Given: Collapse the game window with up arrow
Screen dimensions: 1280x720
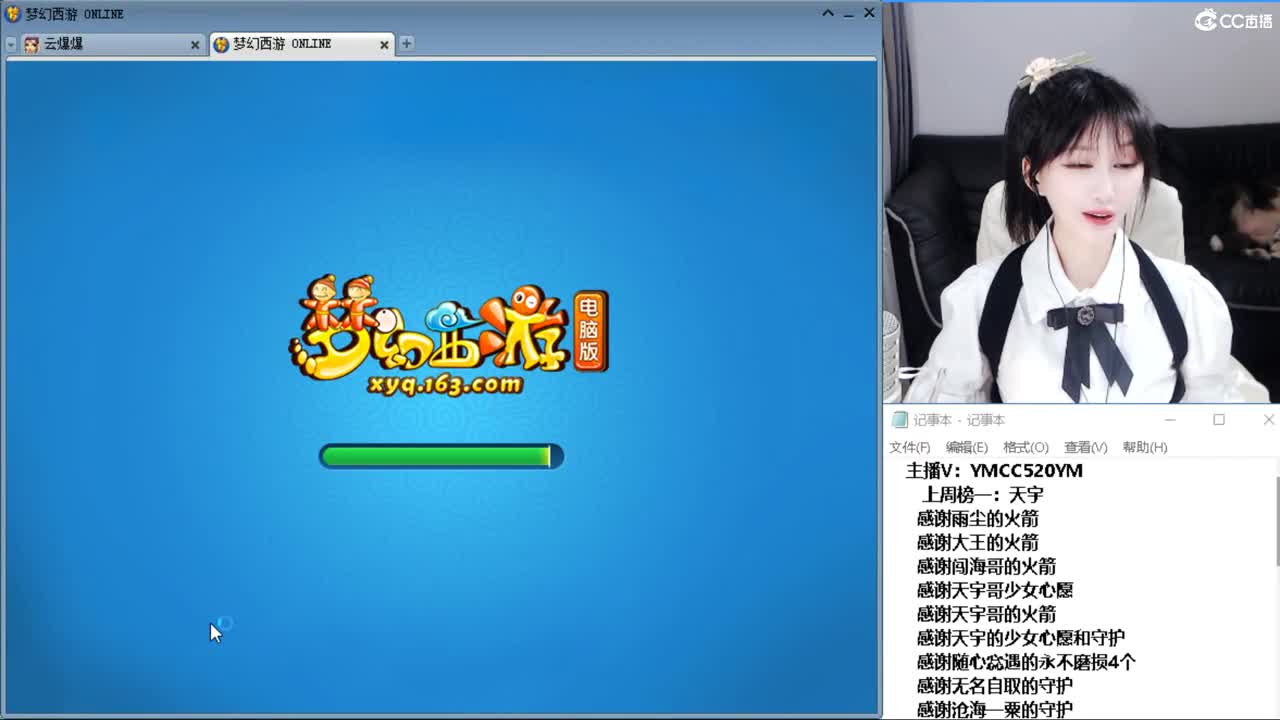Looking at the screenshot, I should (x=828, y=13).
